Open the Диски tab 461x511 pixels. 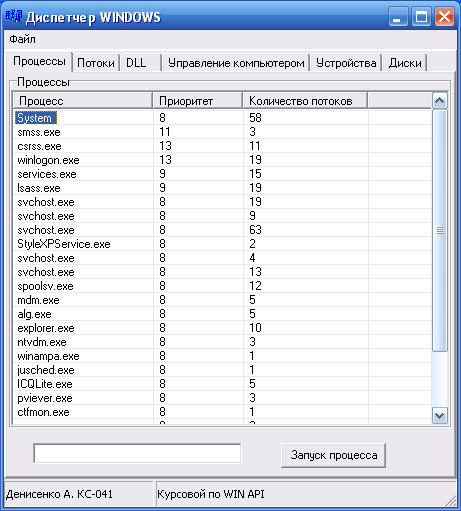coord(405,63)
